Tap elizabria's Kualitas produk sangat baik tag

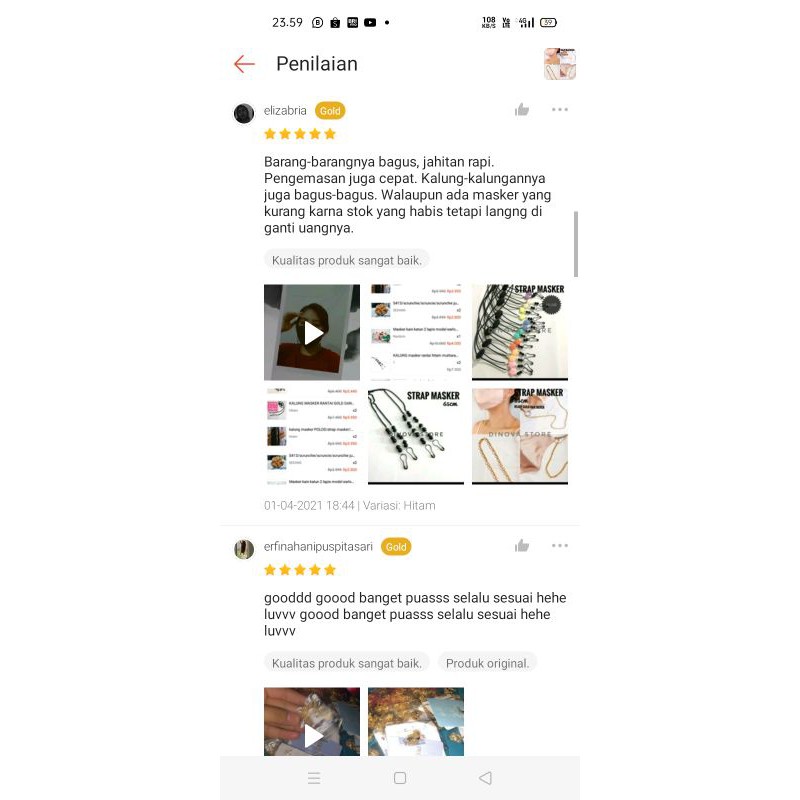(346, 260)
